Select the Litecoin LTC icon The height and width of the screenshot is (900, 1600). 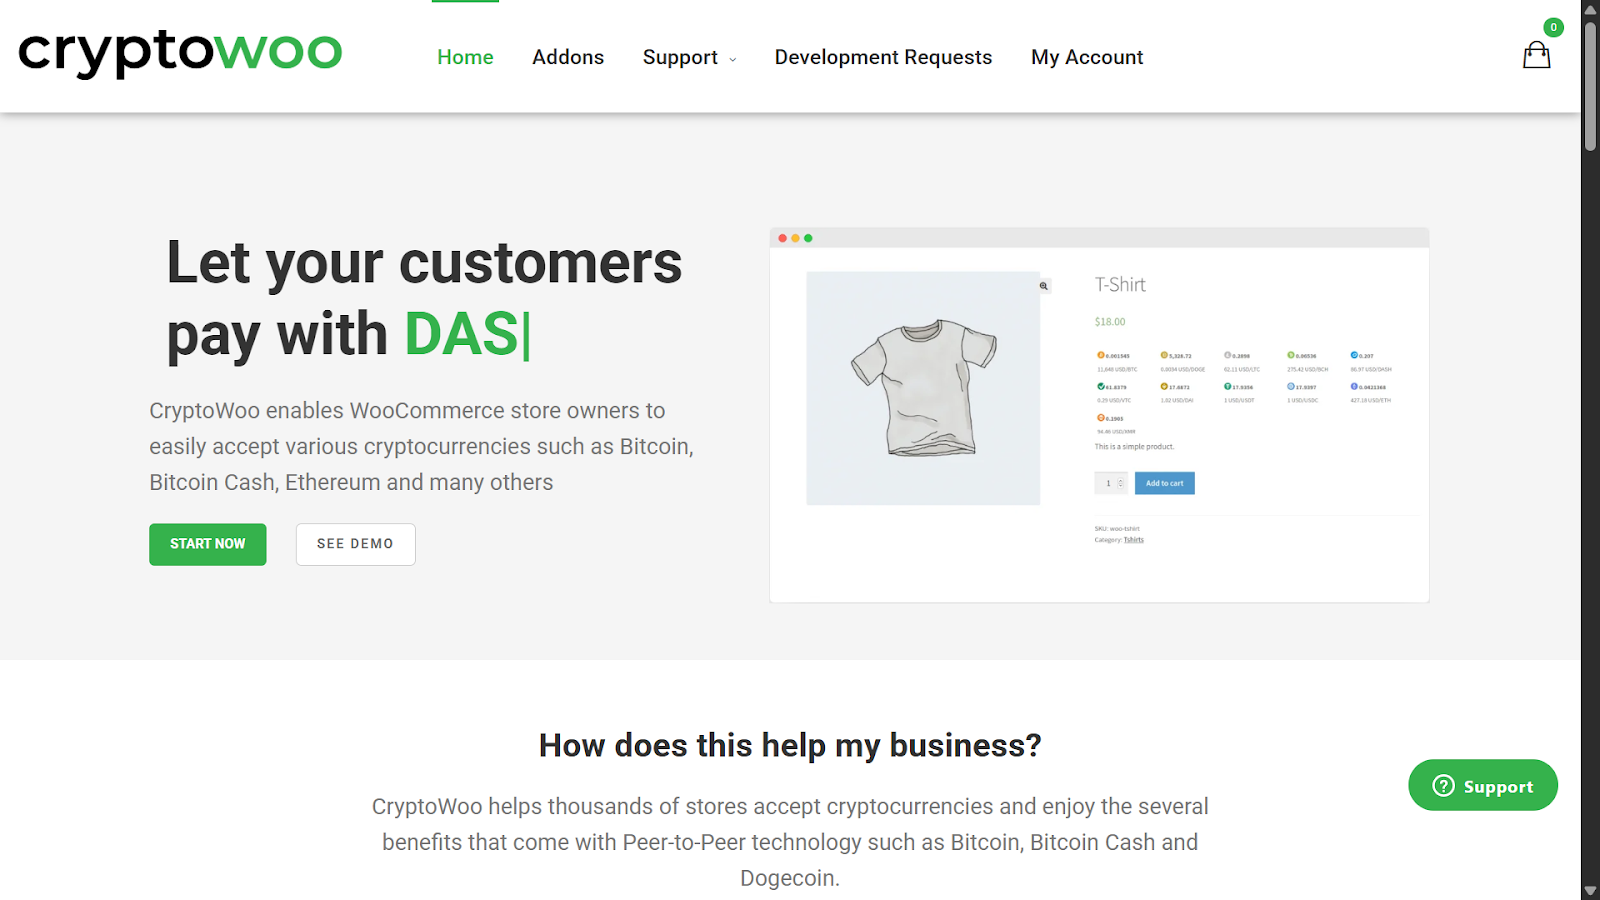pos(1228,355)
